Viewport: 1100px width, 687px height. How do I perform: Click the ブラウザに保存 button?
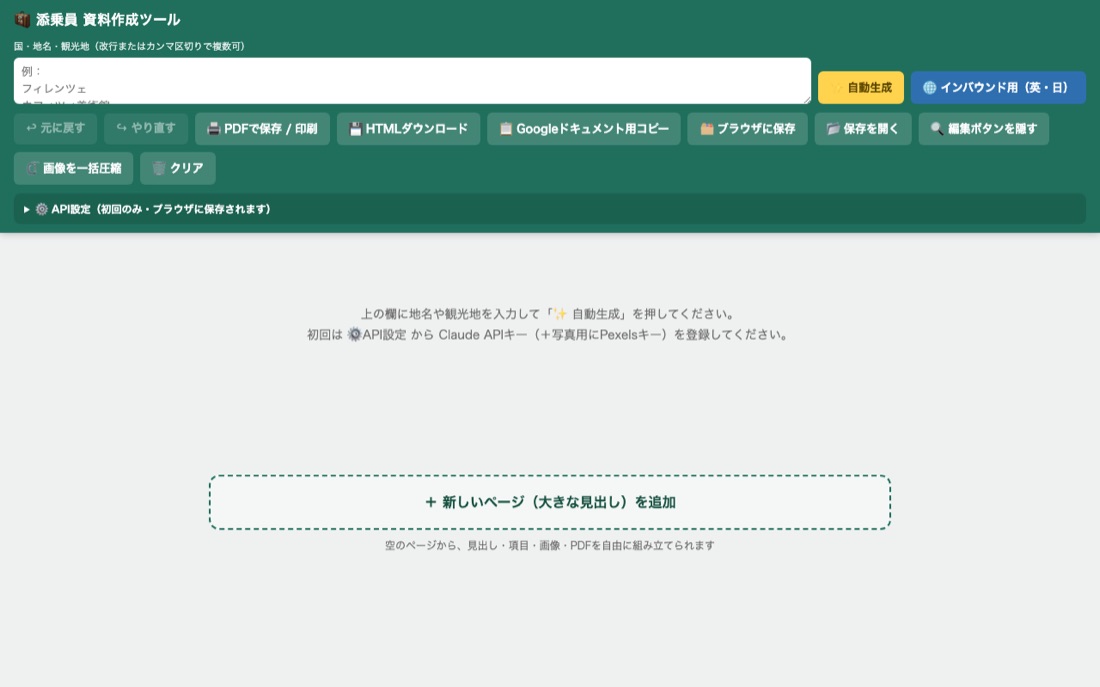747,128
